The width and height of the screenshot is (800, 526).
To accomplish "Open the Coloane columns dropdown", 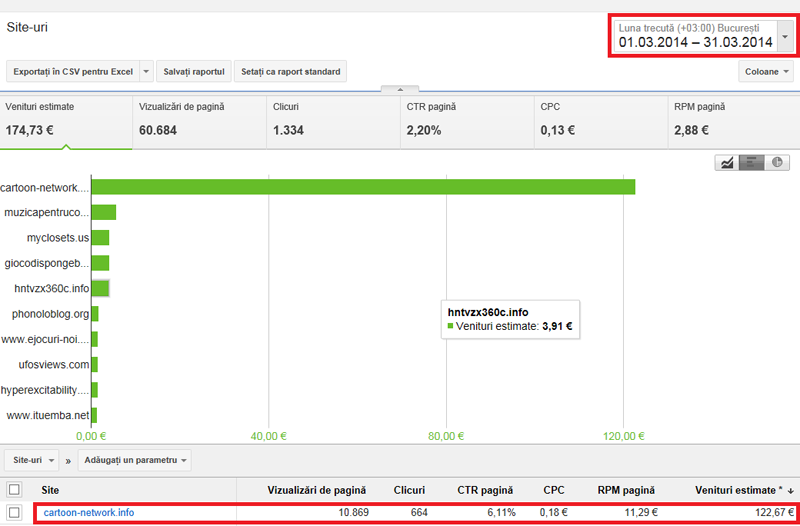I will click(x=766, y=71).
